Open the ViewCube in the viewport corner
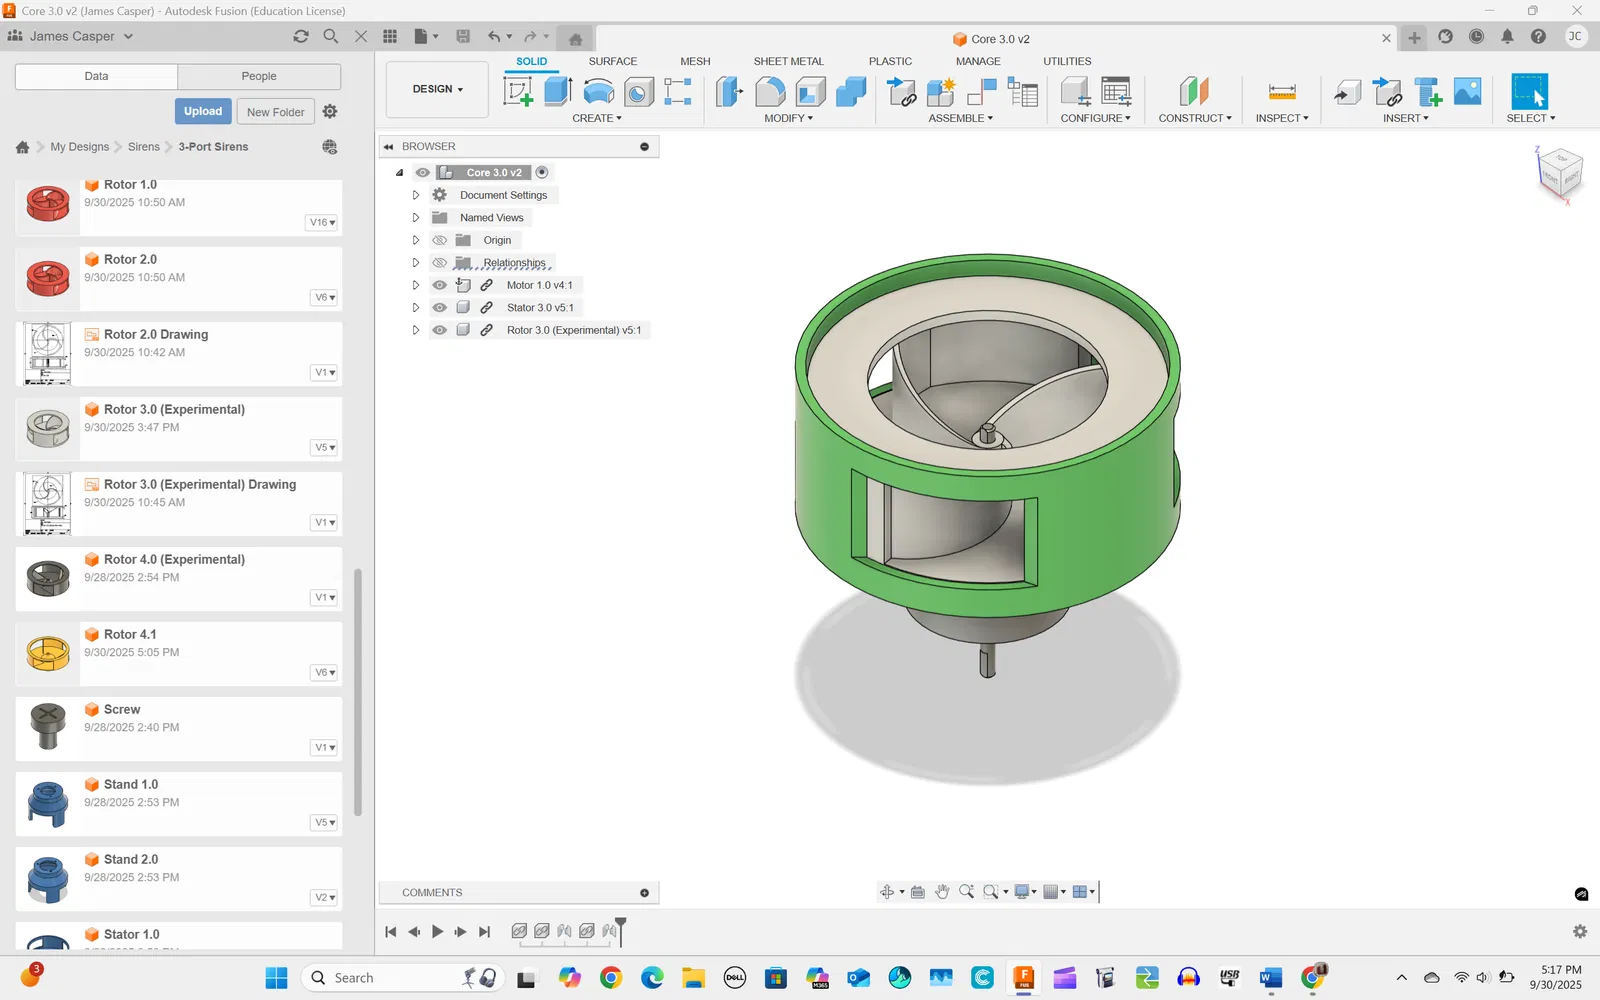The width and height of the screenshot is (1600, 1000). point(1559,173)
